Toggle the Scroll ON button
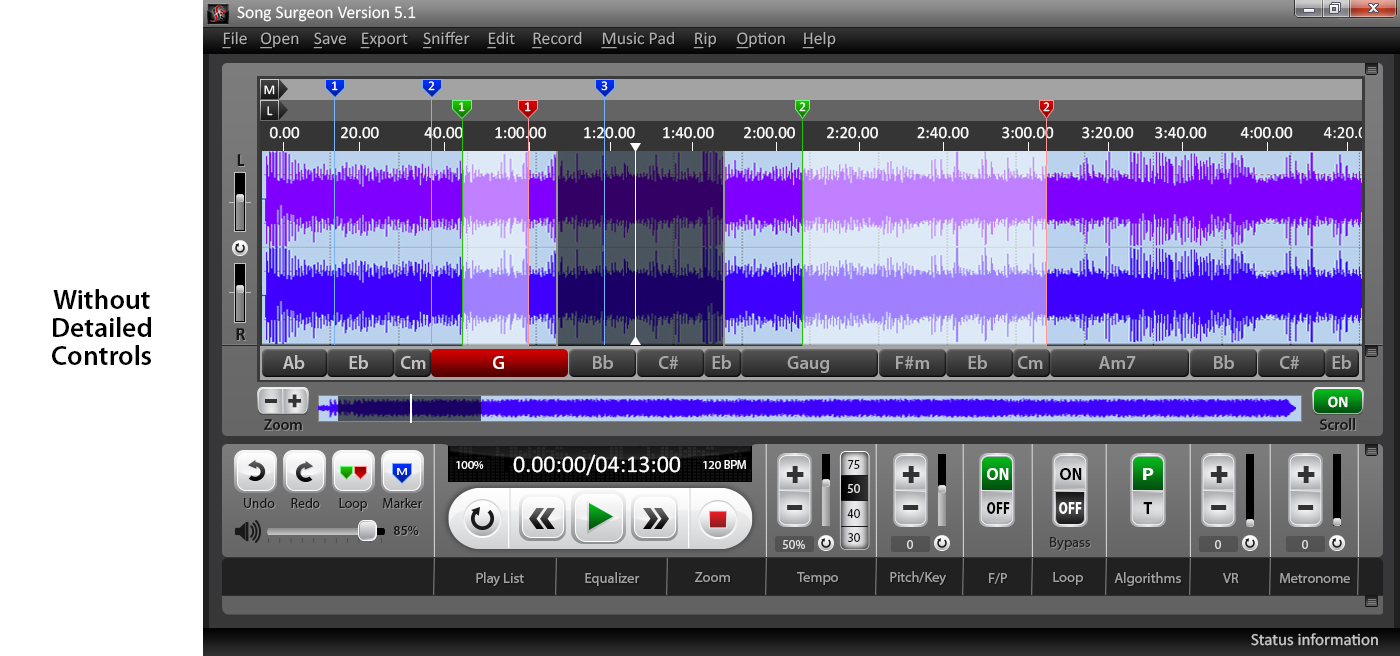This screenshot has height=656, width=1400. tap(1337, 402)
